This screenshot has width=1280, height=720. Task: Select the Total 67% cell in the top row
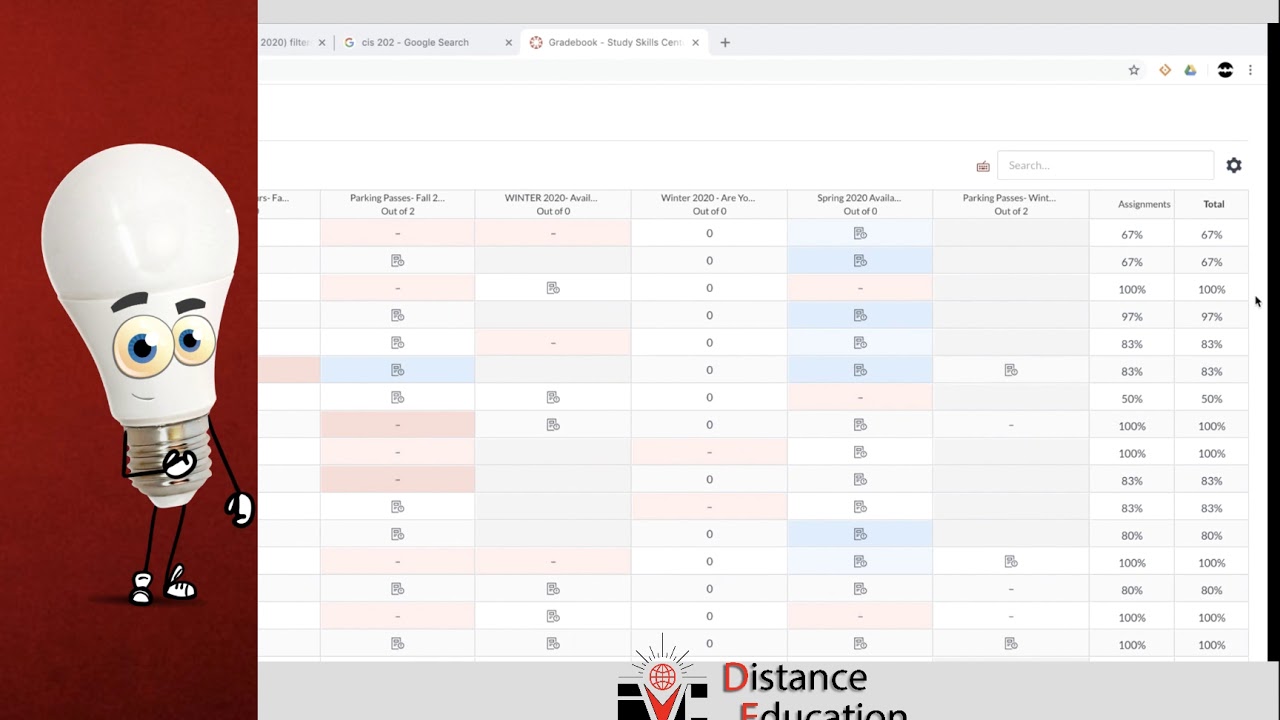pos(1212,234)
